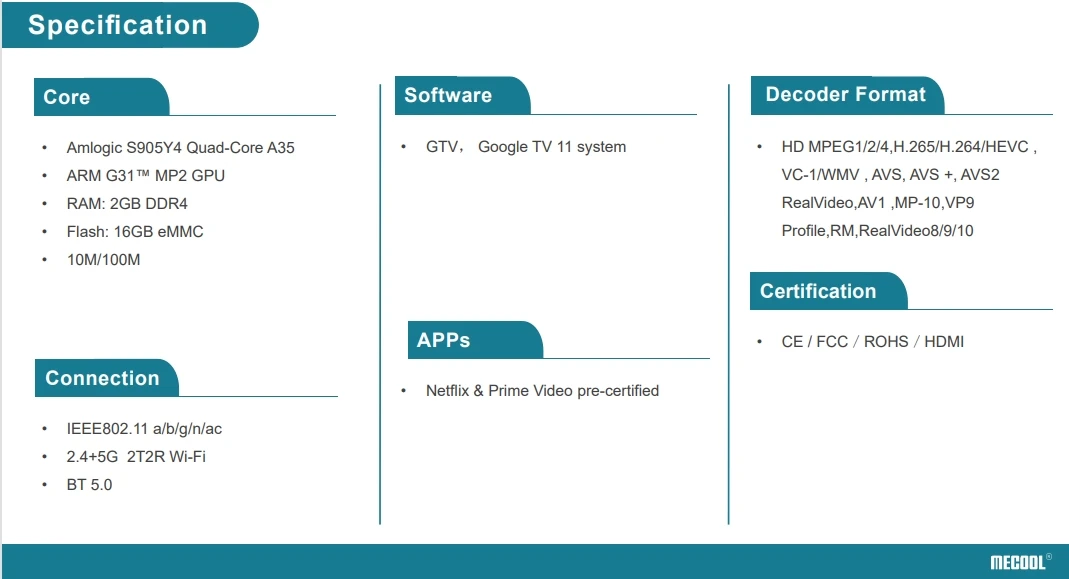Select the APPs section header
The image size is (1069, 579).
444,340
